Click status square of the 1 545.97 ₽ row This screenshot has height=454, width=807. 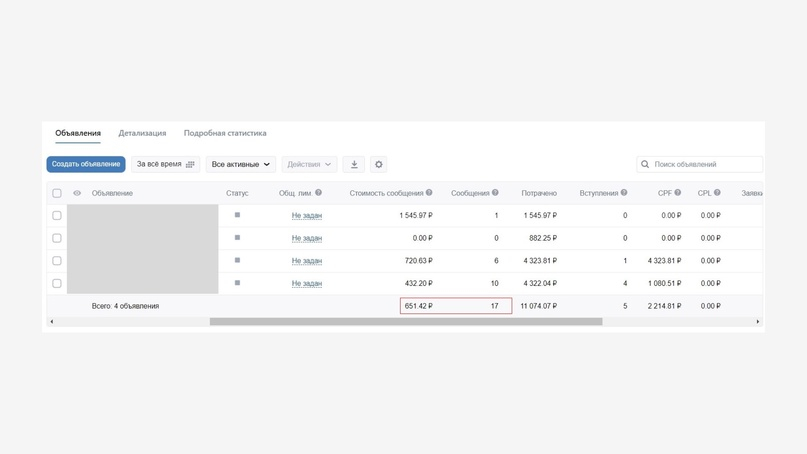pyautogui.click(x=237, y=215)
